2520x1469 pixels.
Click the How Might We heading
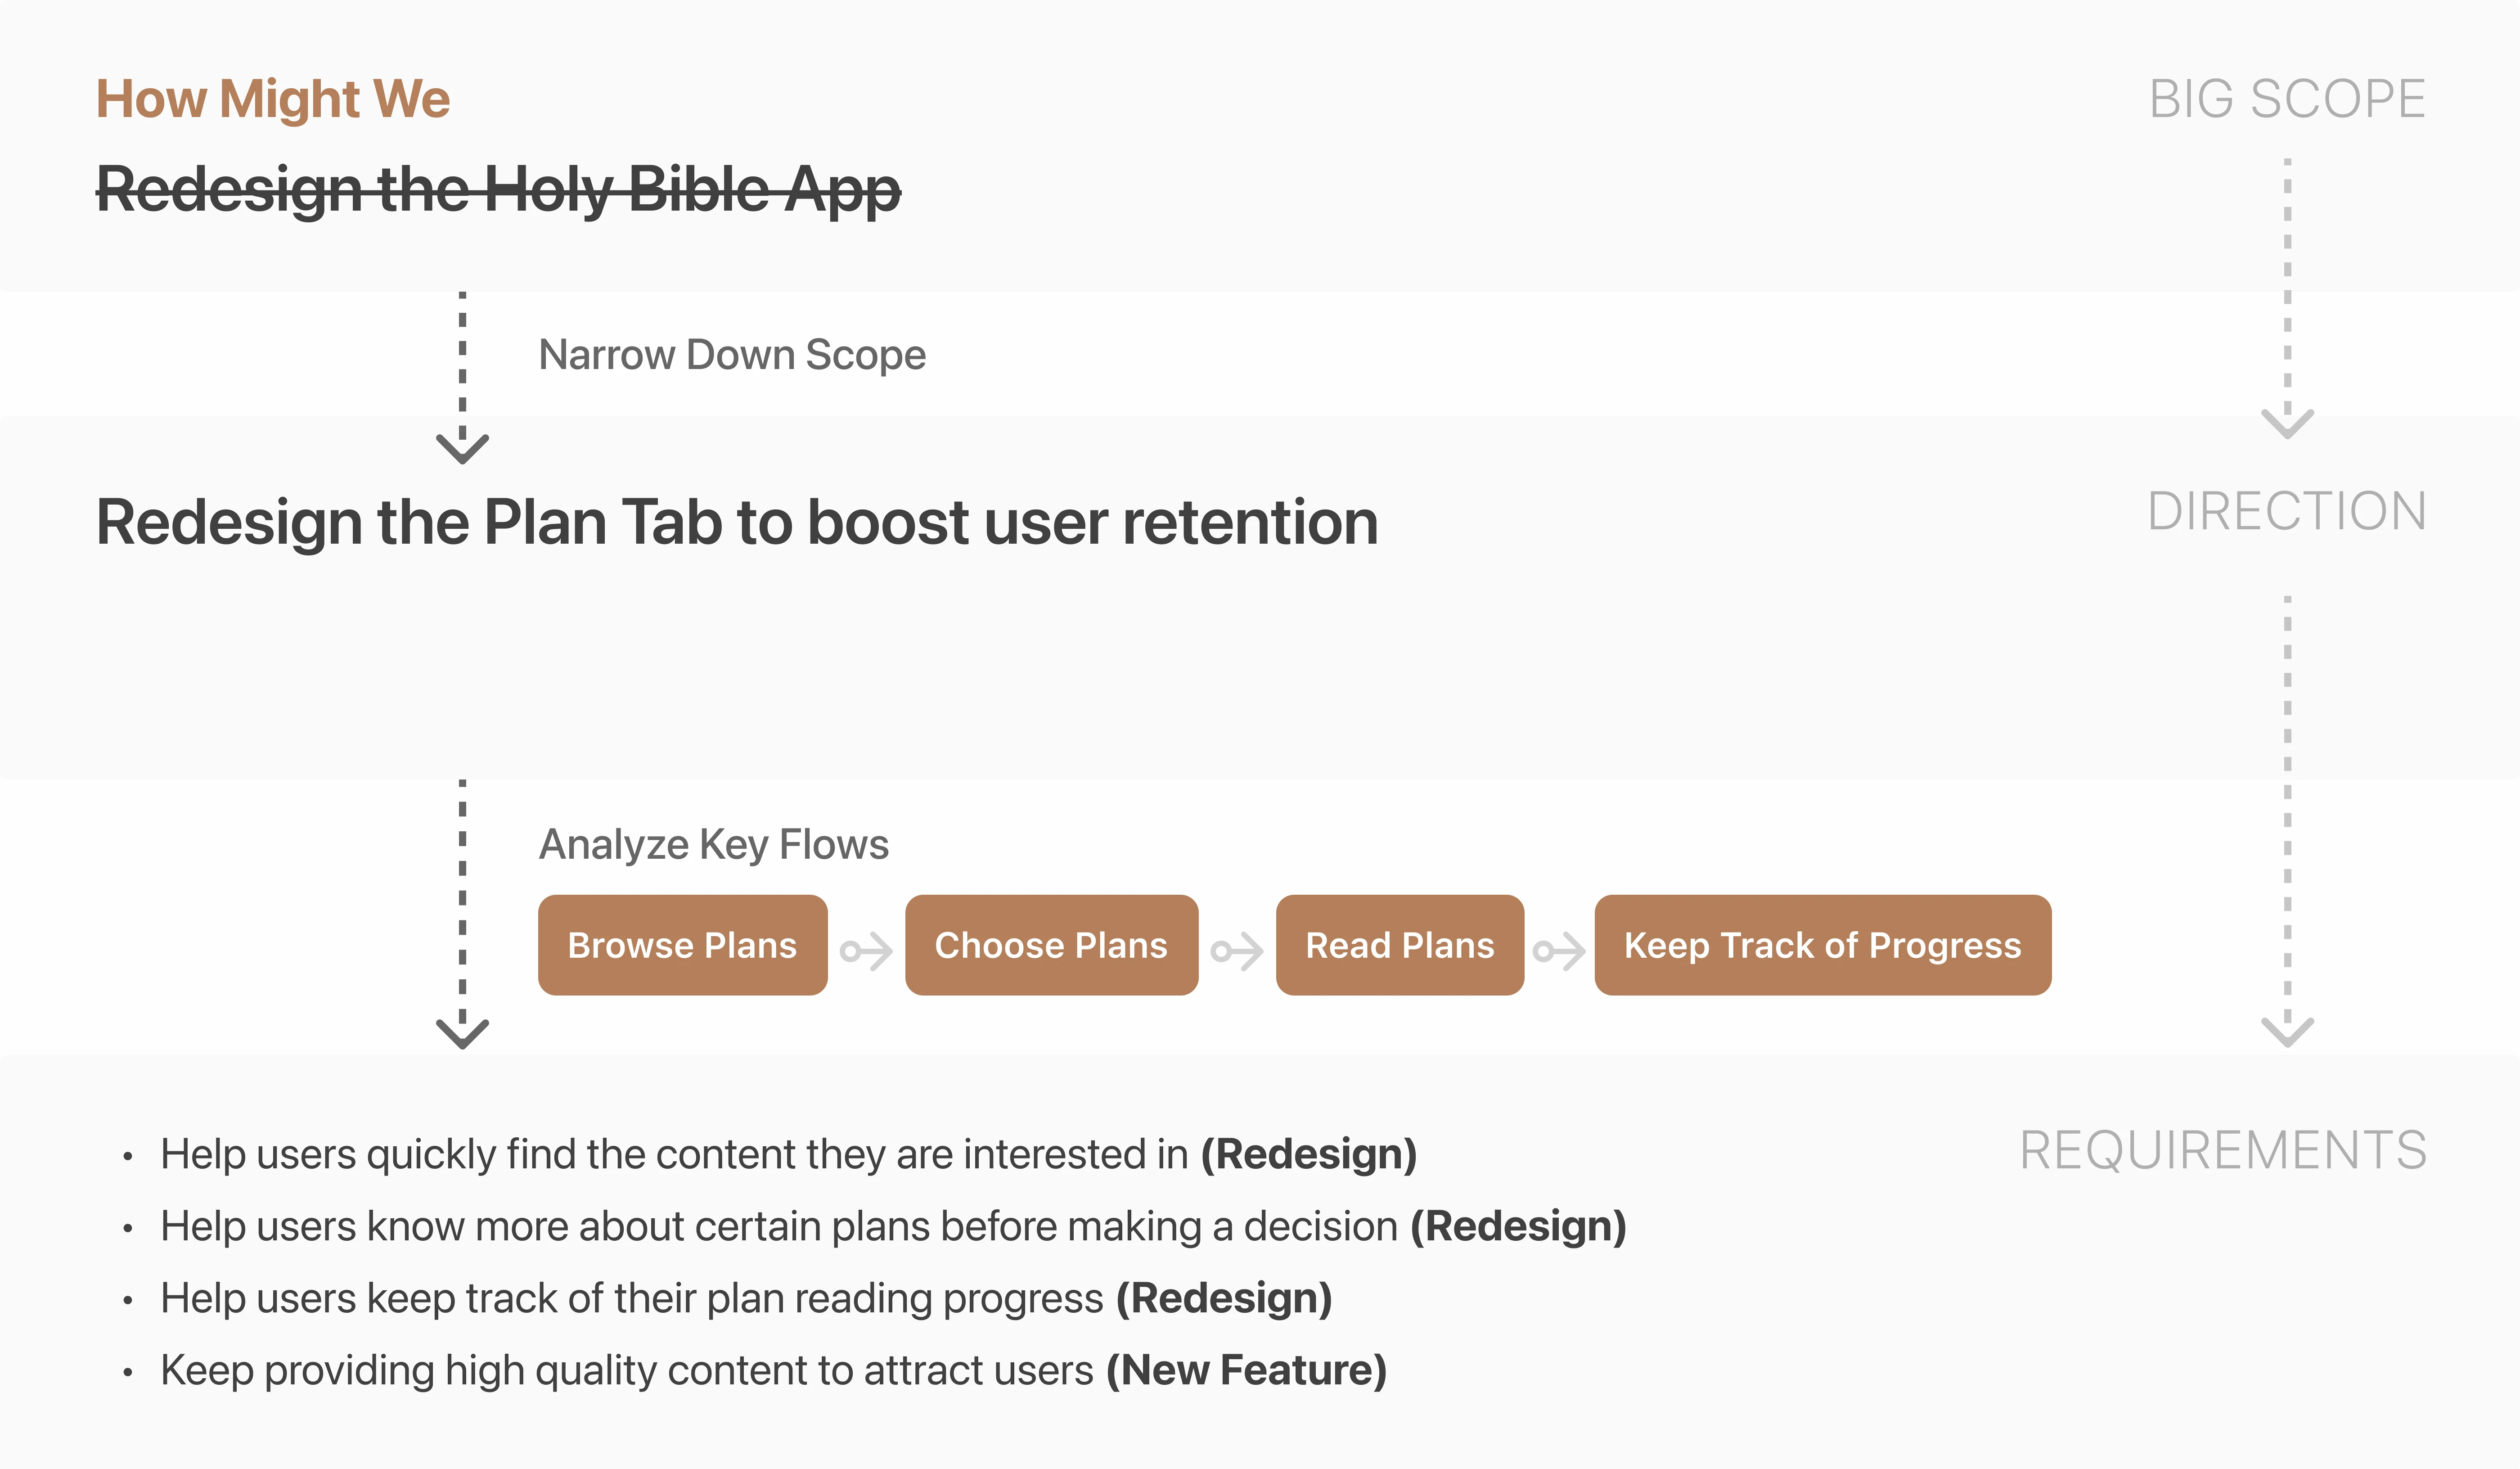pos(273,99)
